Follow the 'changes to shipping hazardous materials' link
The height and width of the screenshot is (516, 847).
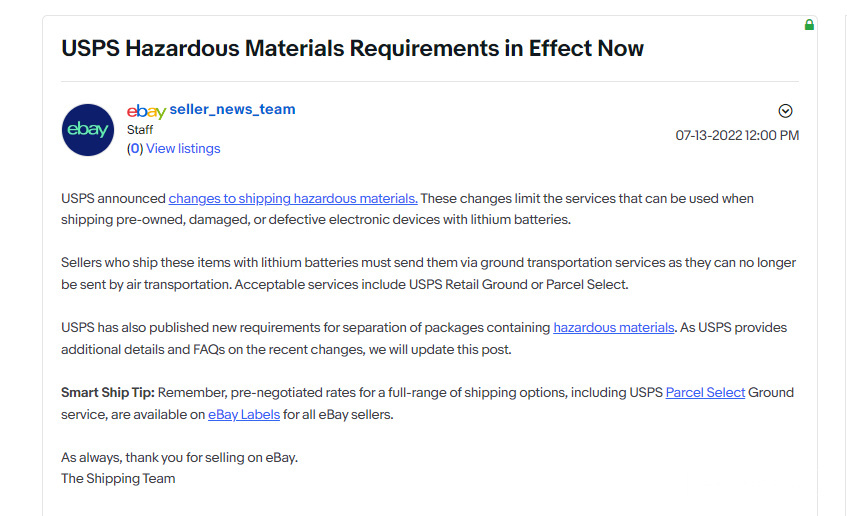click(293, 198)
